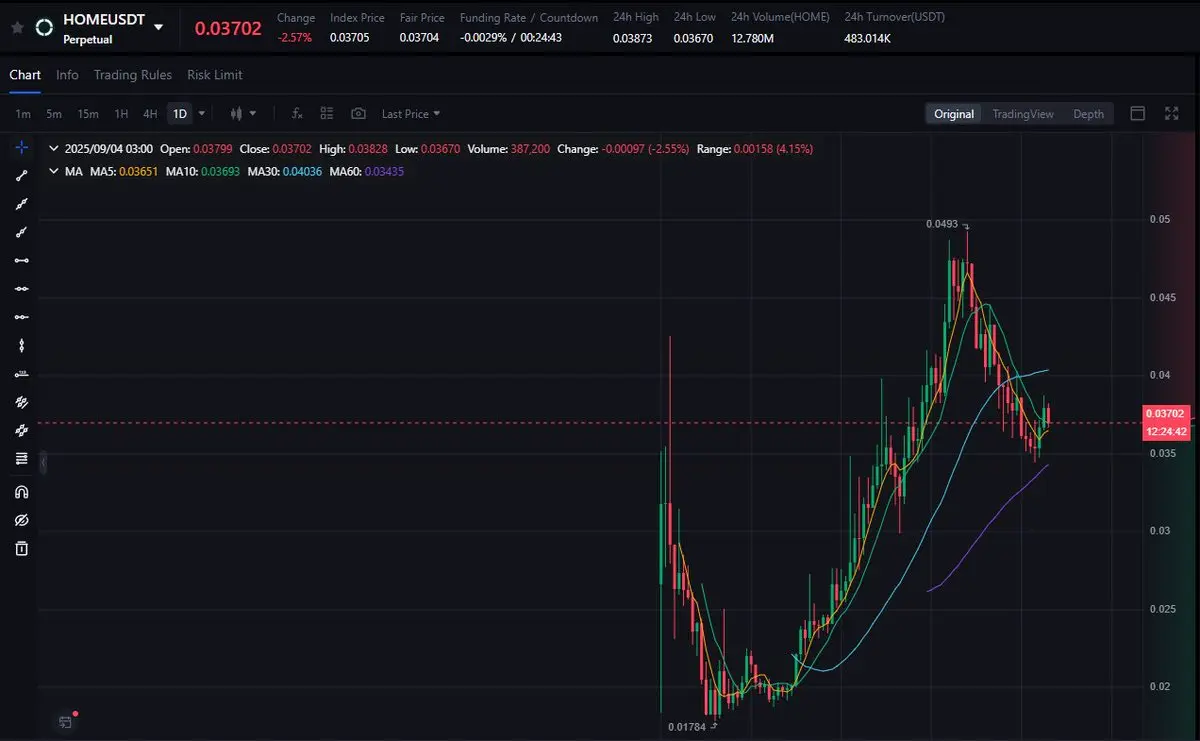
Task: Collapse the candle OHLC info row
Action: tap(53, 148)
